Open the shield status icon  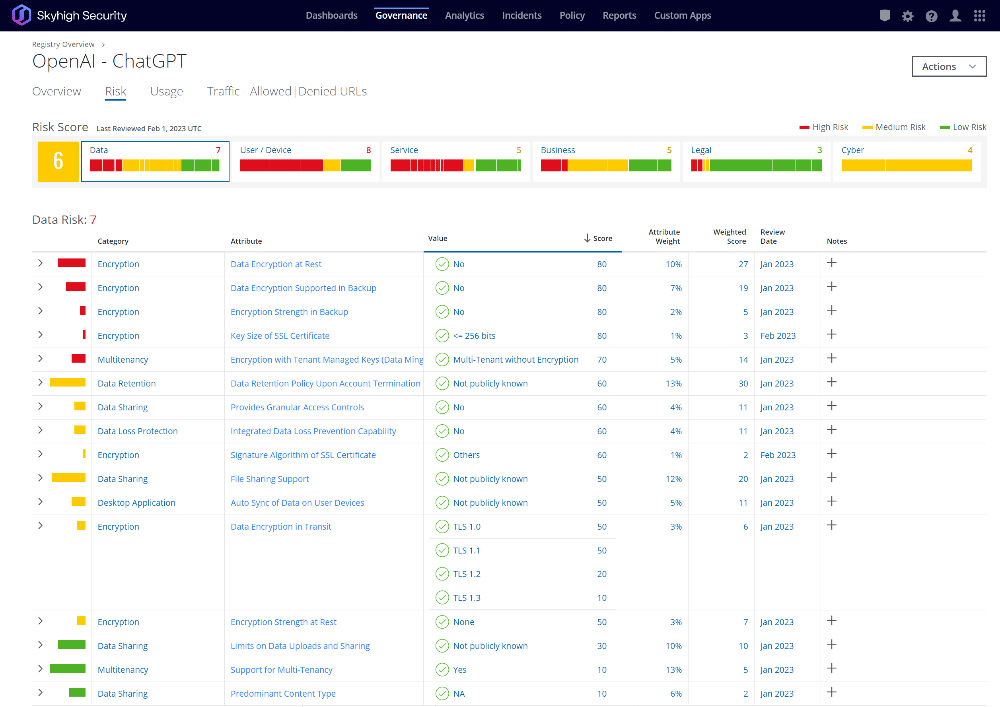coord(884,16)
